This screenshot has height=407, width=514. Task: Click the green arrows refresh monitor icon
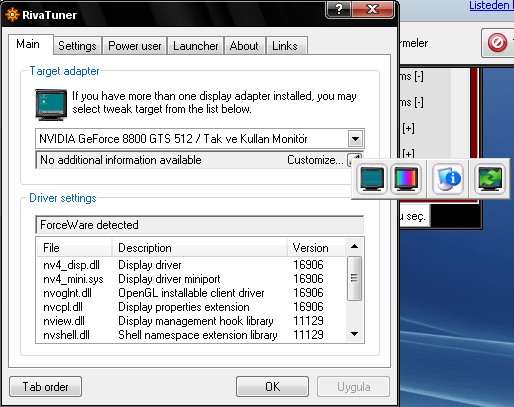coord(490,179)
